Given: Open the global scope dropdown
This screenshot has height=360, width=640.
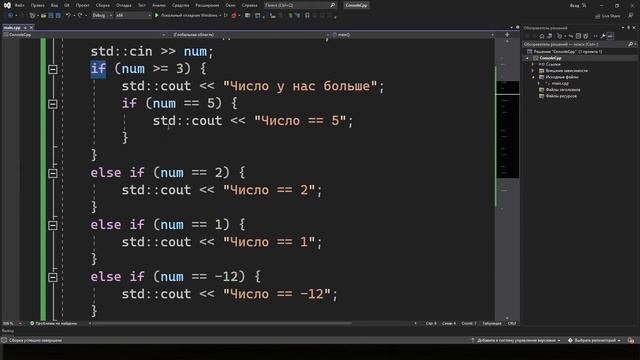Looking at the screenshot, I should pyautogui.click(x=249, y=35).
